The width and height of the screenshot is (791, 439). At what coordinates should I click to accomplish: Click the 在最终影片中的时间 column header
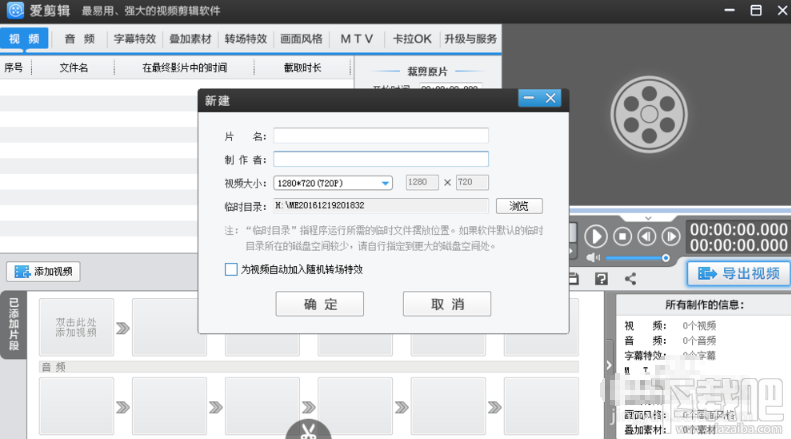click(185, 68)
